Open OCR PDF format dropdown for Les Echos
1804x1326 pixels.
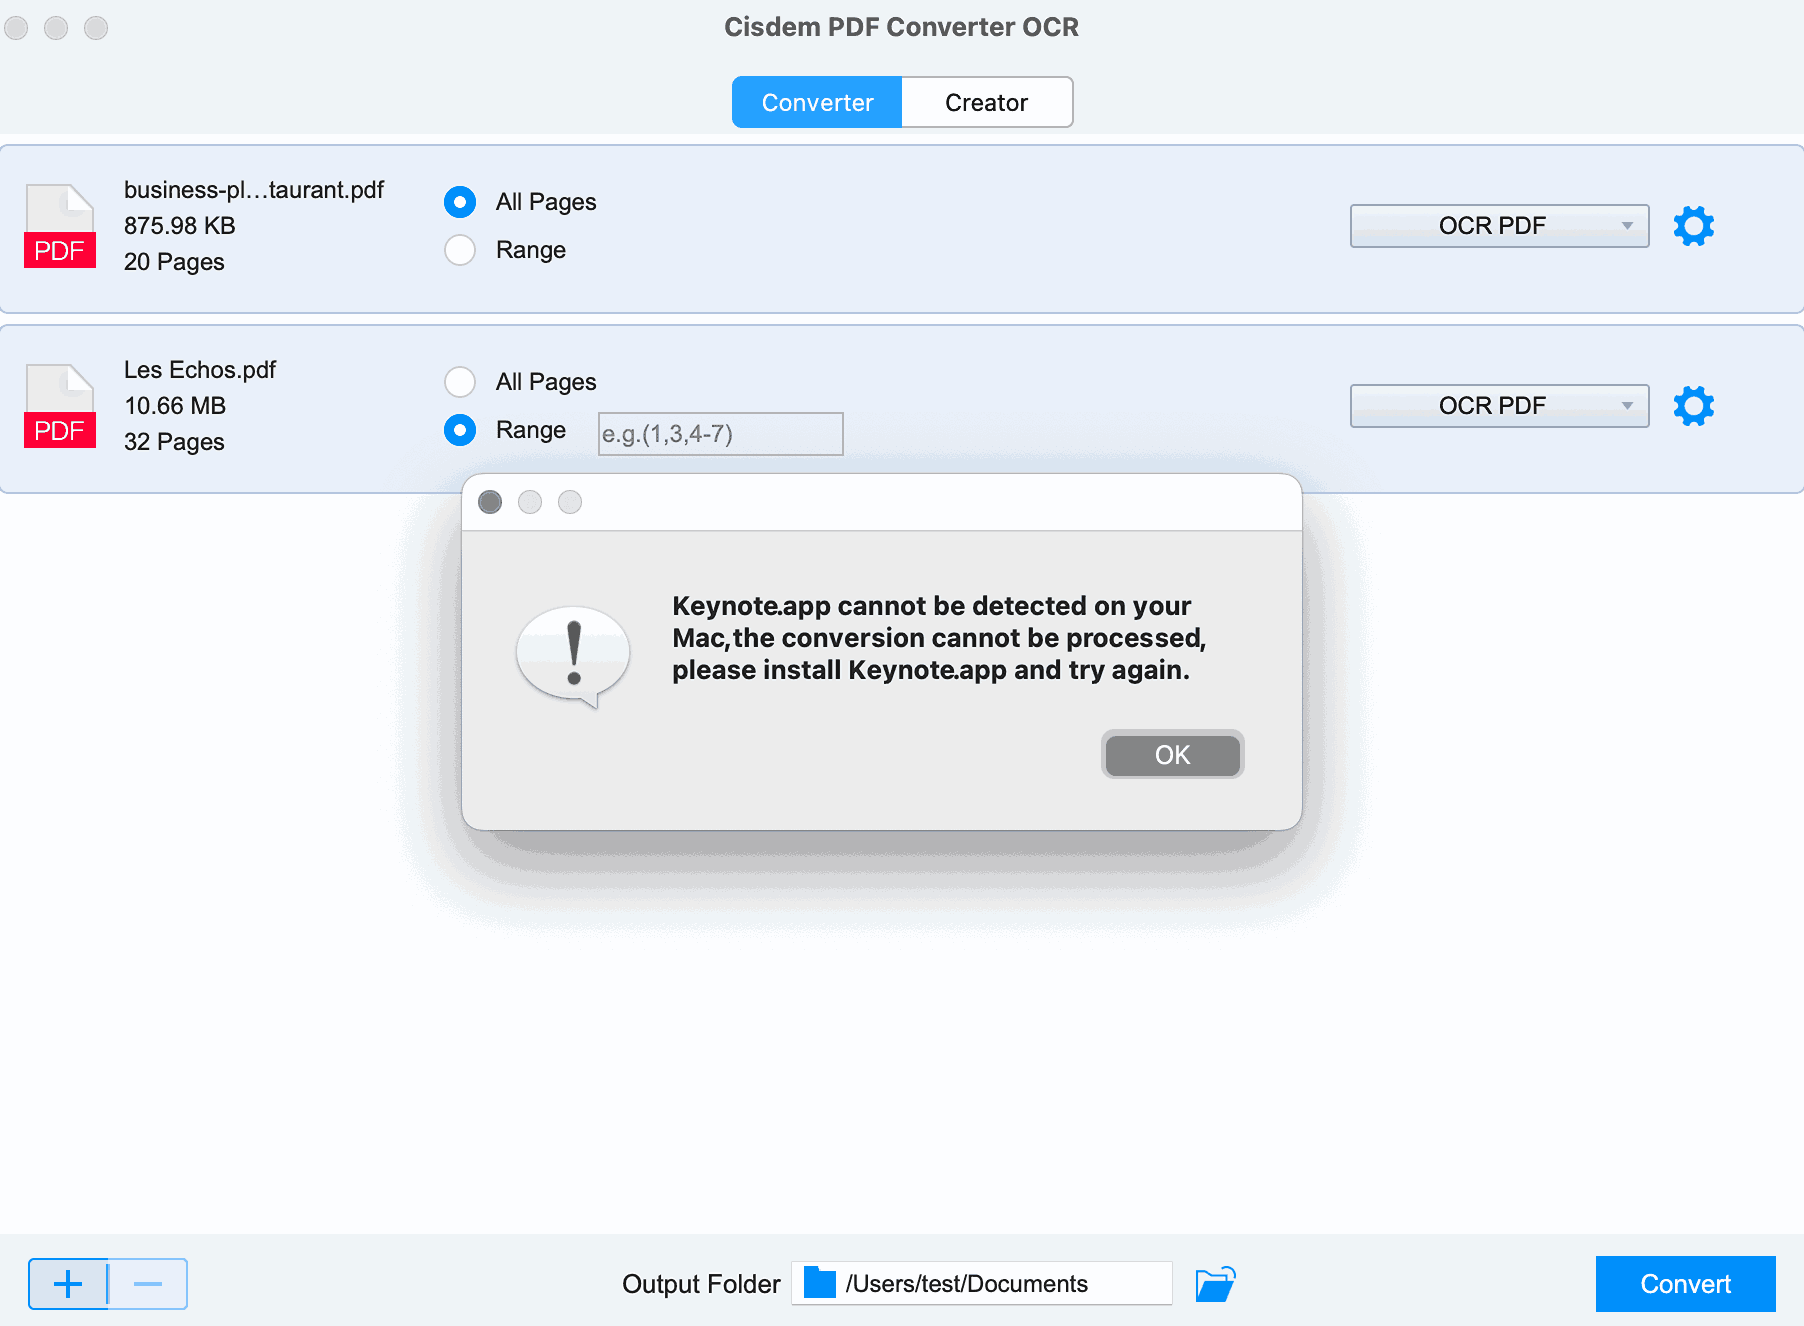click(1498, 406)
